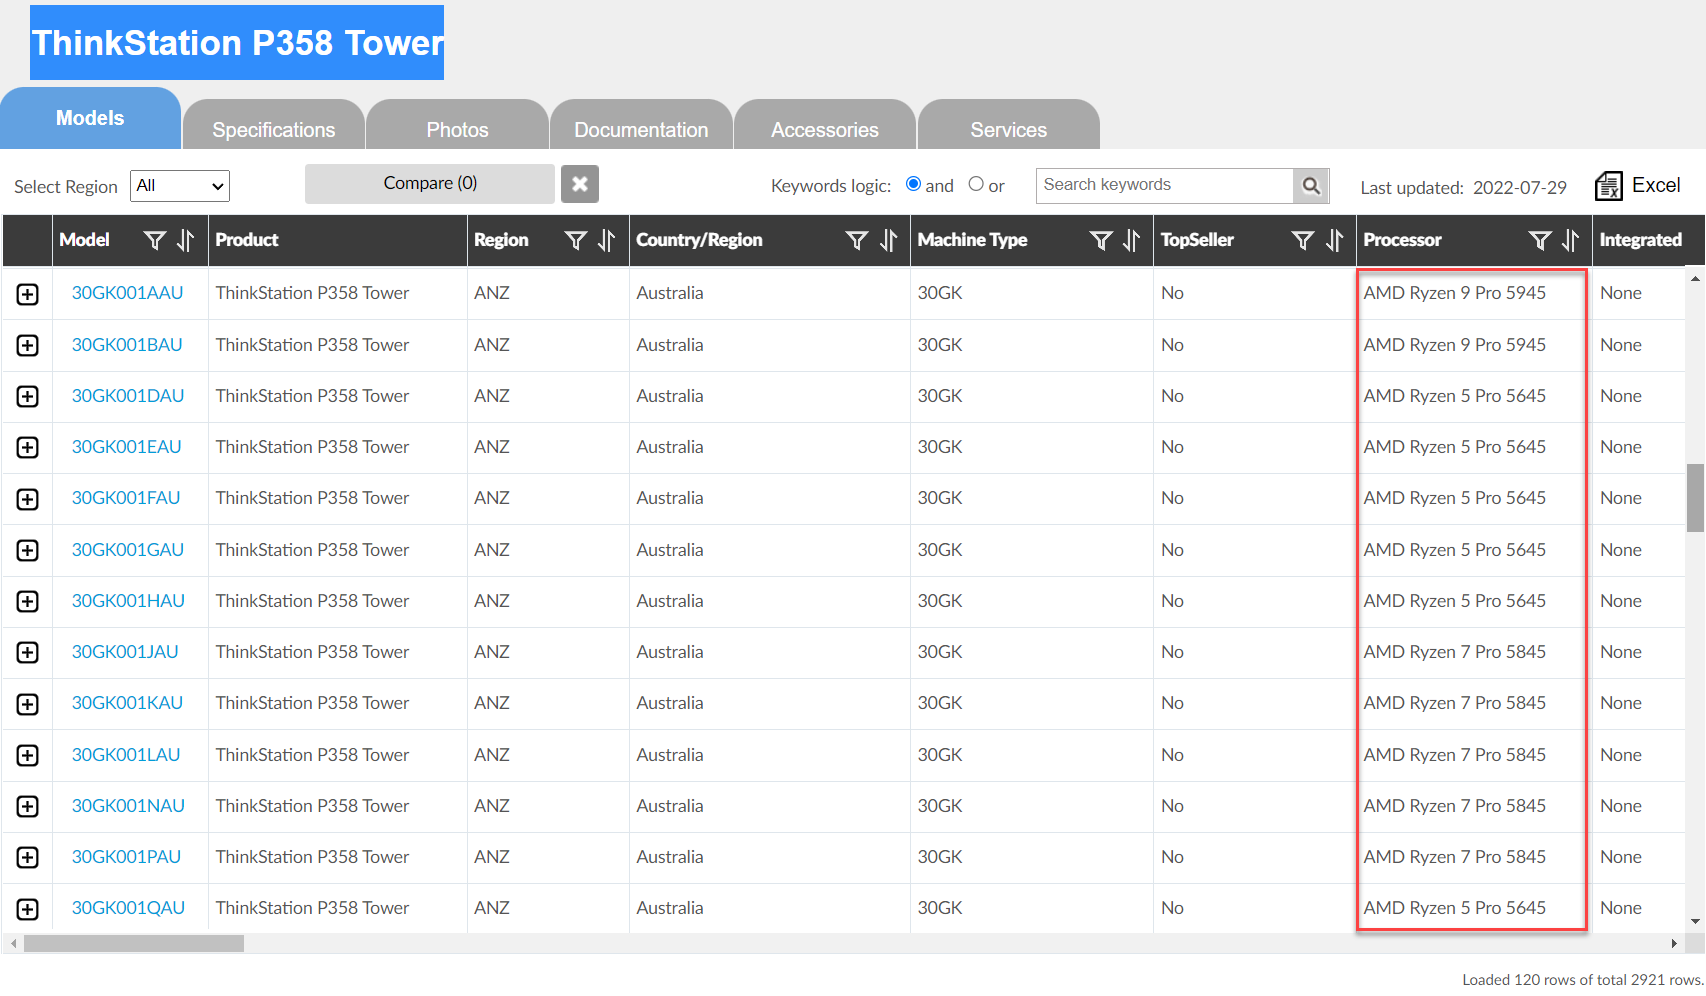Filter the Machine Type column
Screen dimensions: 1706x996
click(1101, 241)
